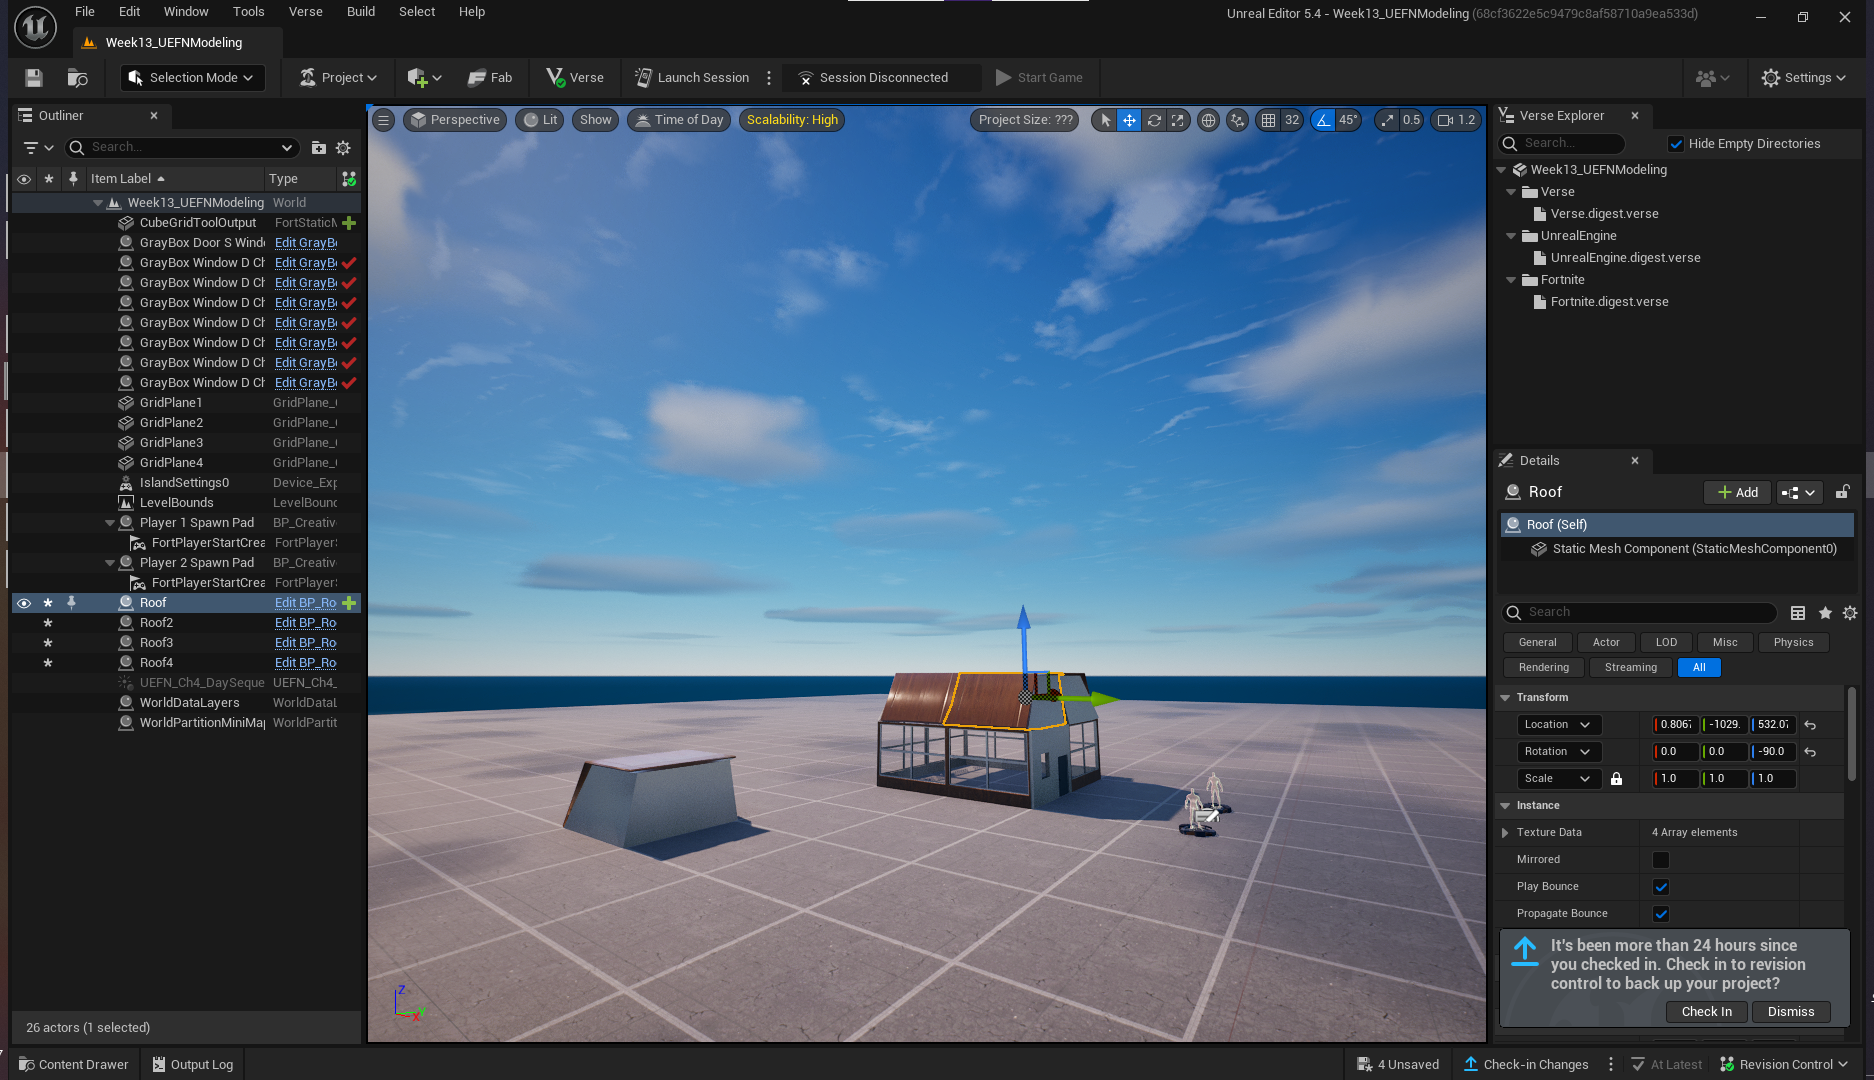
Task: Click the Add component button
Action: (1737, 492)
